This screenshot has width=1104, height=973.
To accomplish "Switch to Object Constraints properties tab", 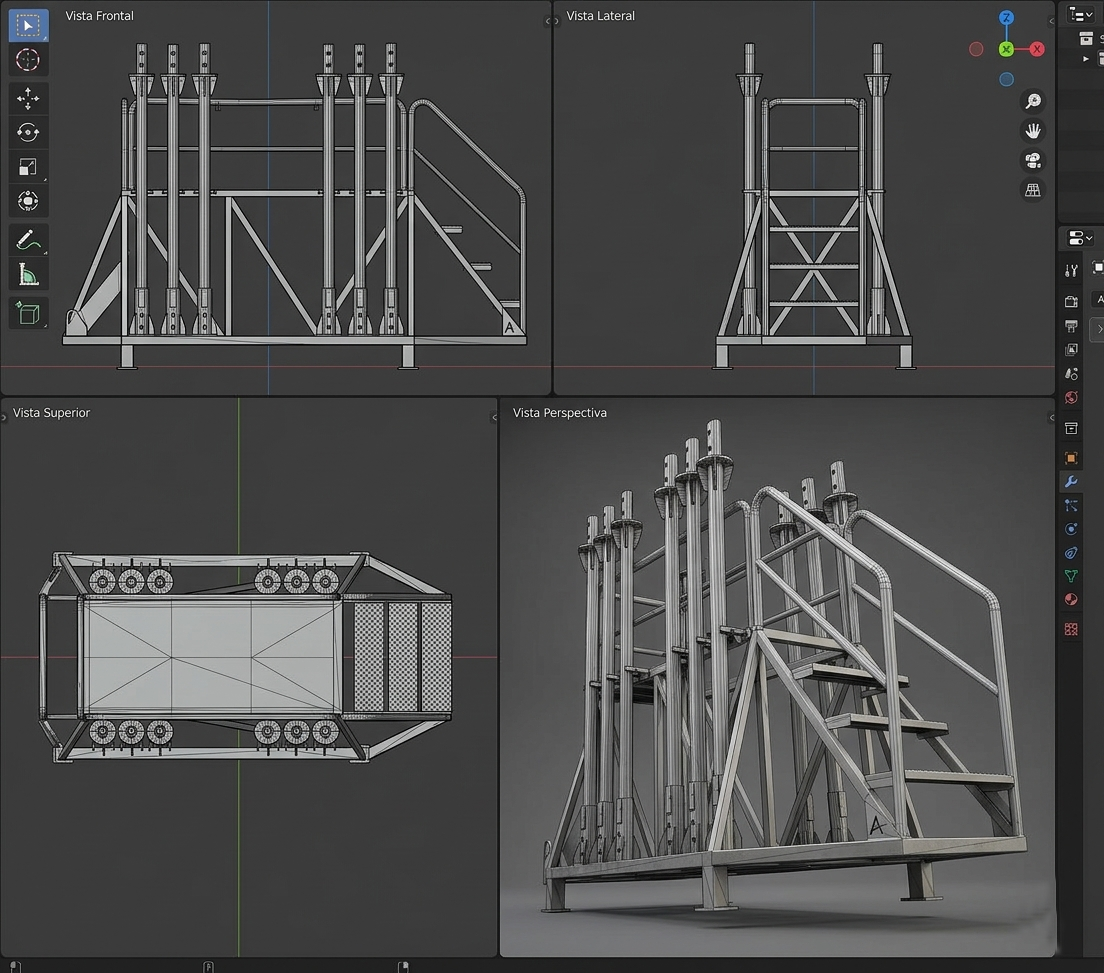I will (1071, 553).
